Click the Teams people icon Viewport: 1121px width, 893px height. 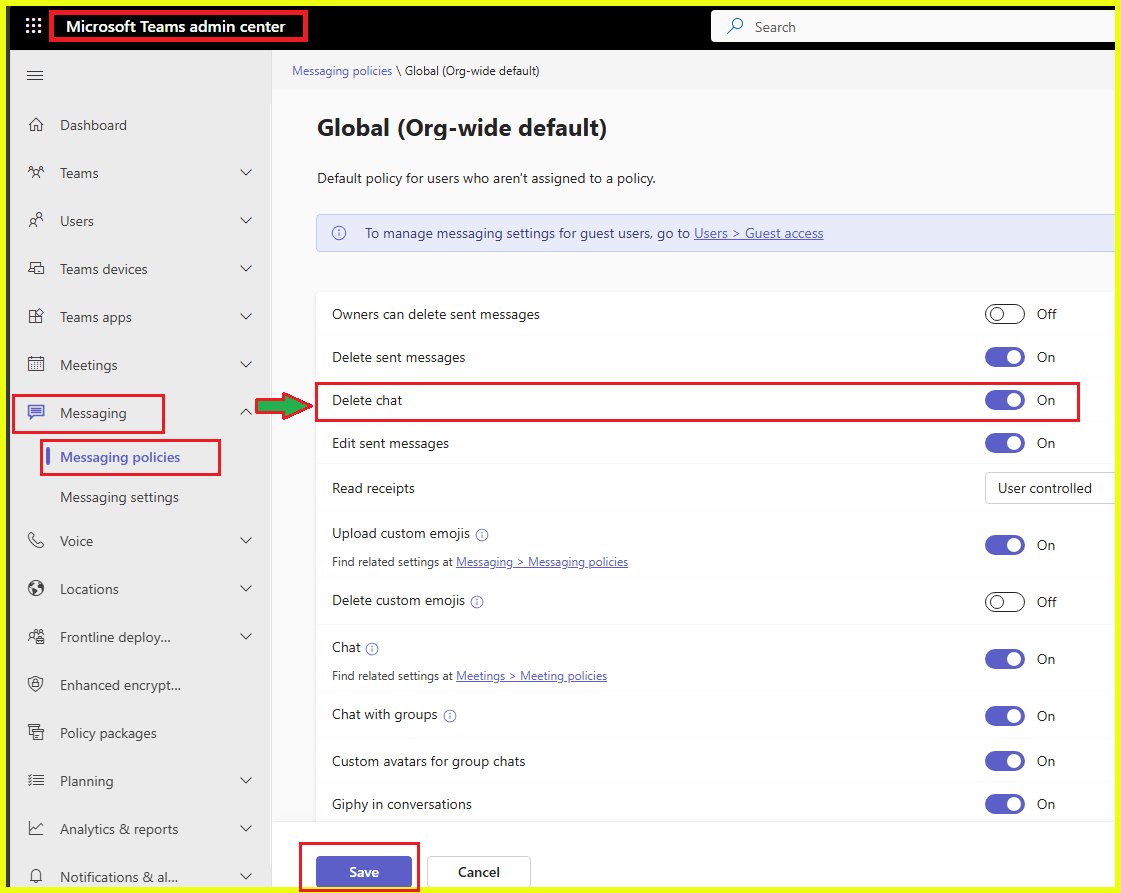(x=36, y=172)
